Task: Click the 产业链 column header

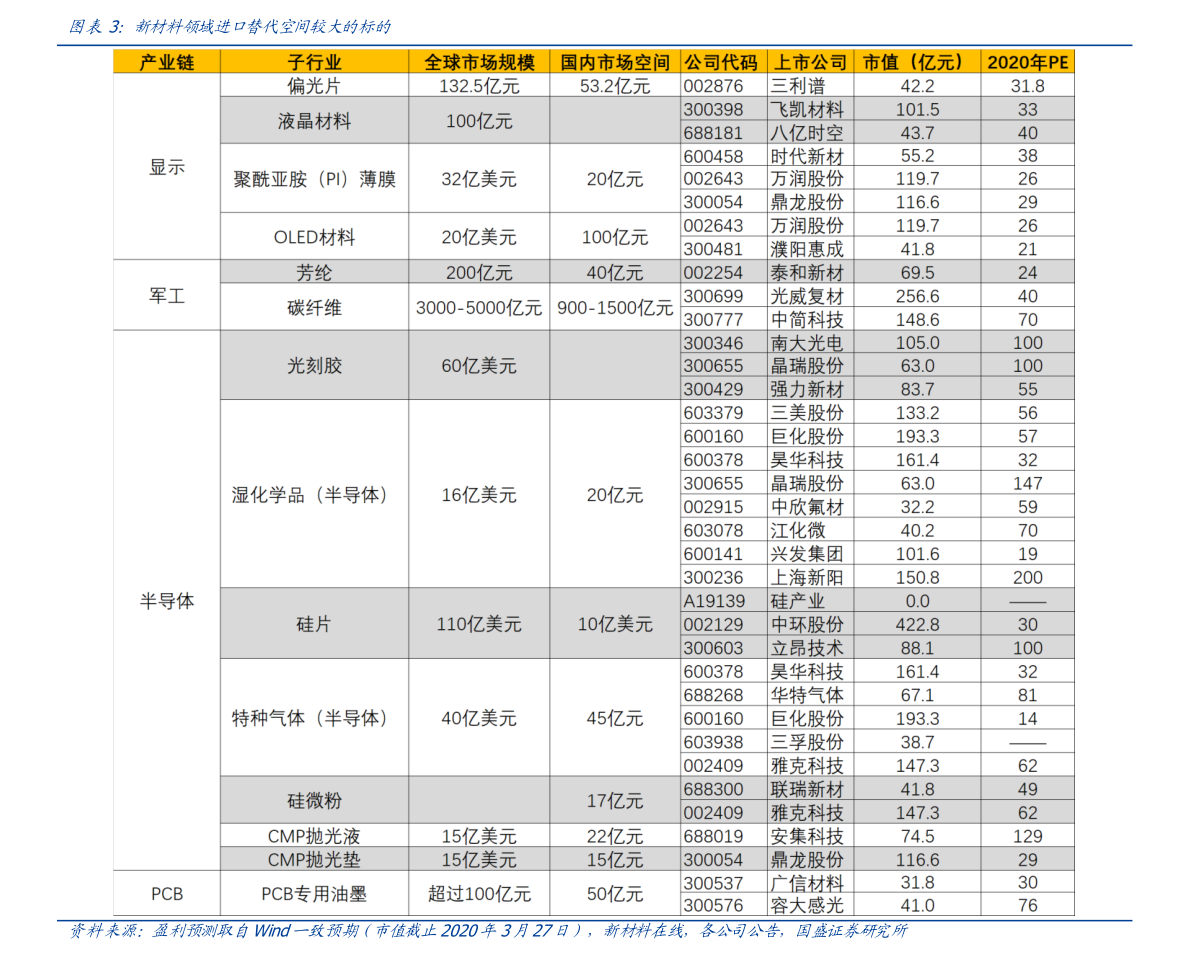Action: 166,62
